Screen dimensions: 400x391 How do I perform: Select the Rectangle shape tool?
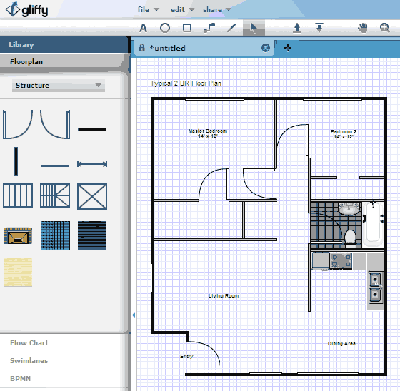[187, 28]
